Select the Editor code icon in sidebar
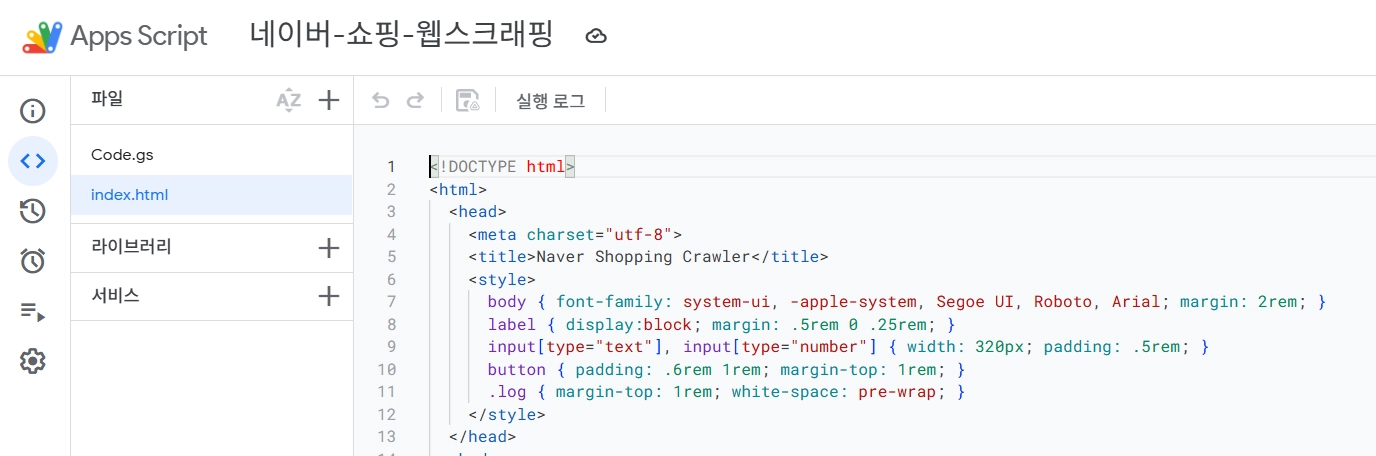This screenshot has width=1376, height=456. [33, 161]
